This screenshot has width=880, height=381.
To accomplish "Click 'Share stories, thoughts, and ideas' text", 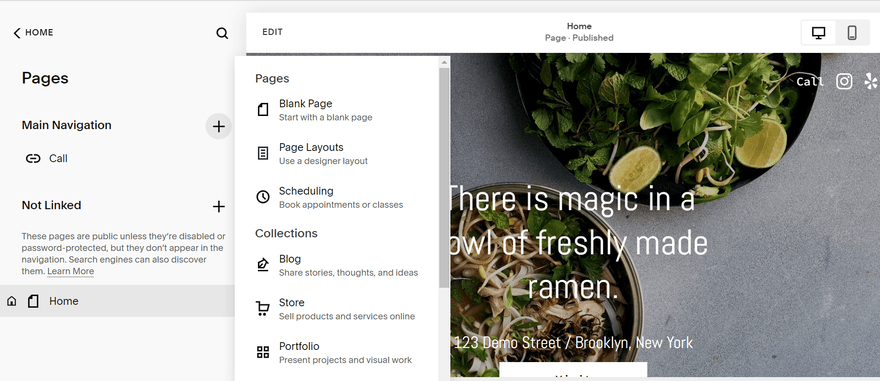I will pyautogui.click(x=349, y=273).
